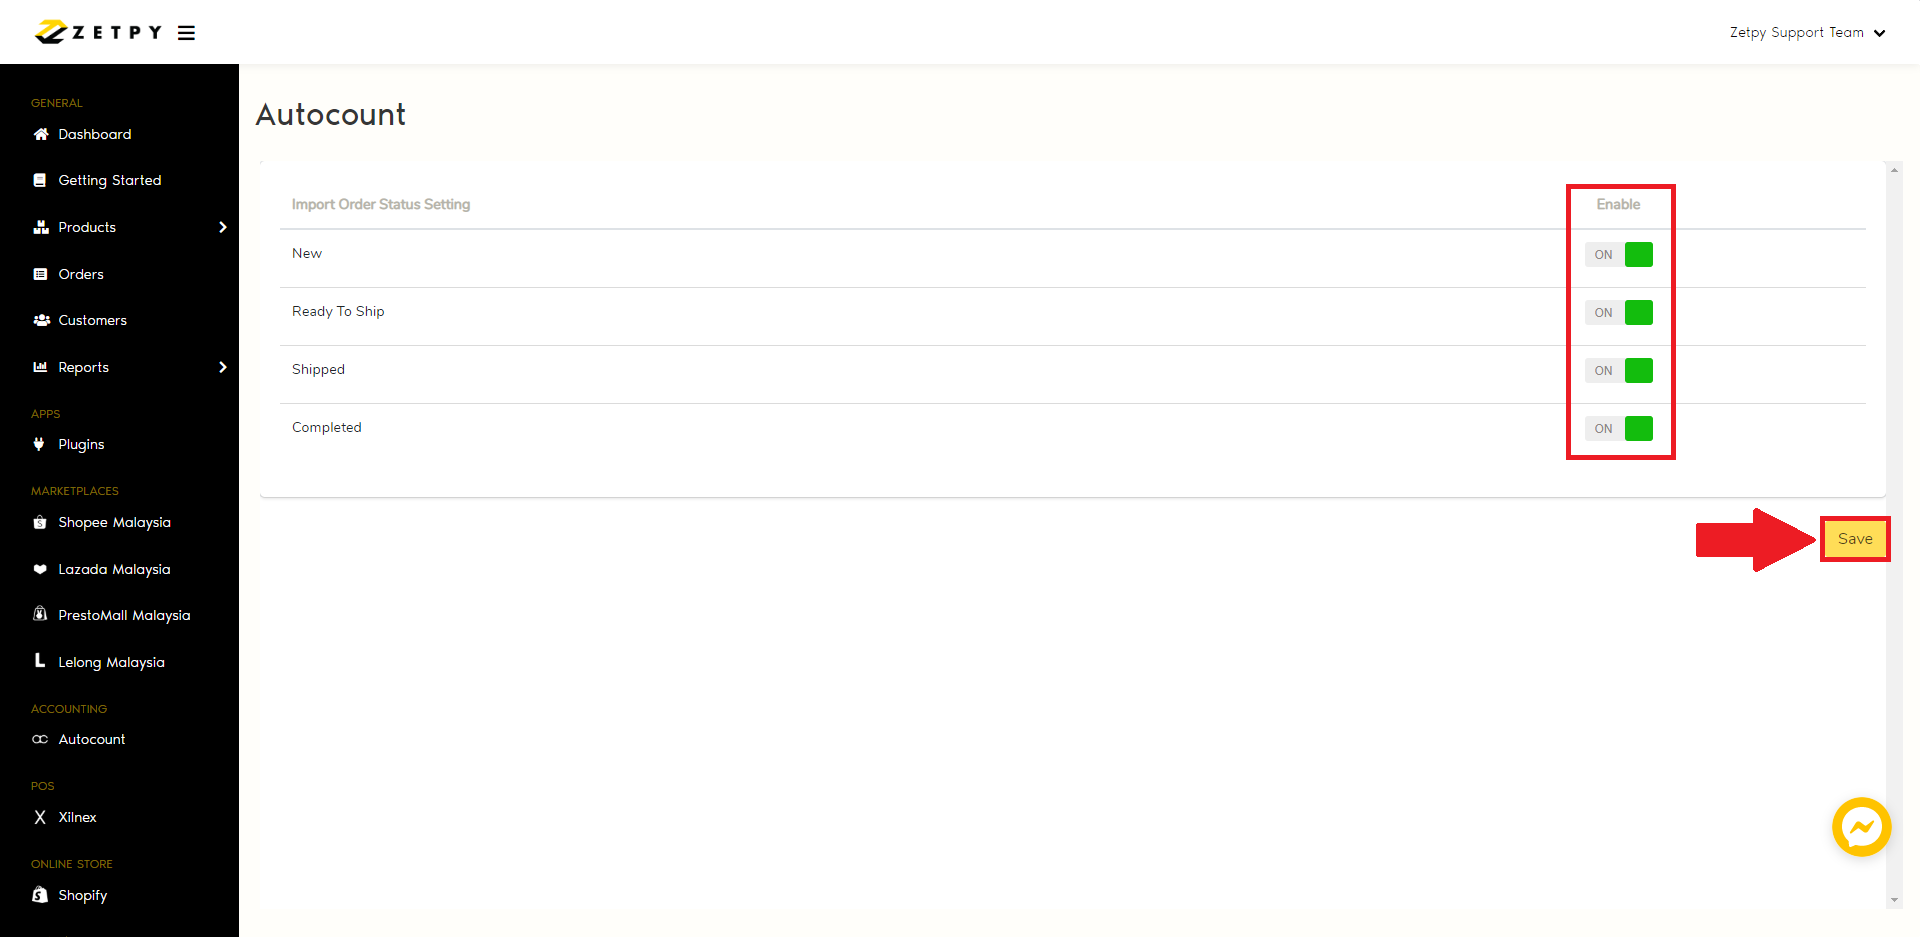
Task: Click the Plugins plug icon
Action: click(40, 444)
